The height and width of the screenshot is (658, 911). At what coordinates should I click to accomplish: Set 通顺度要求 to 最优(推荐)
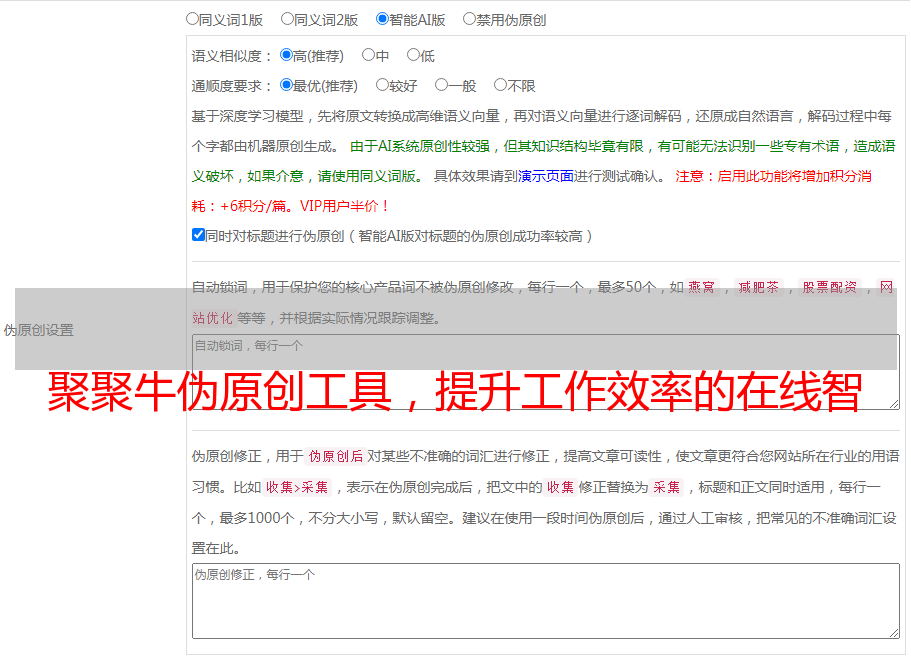[x=286, y=85]
